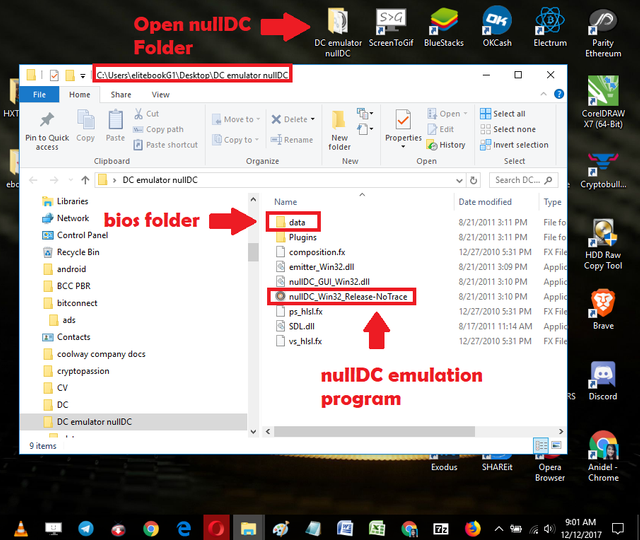The image size is (640, 540).
Task: Click the Search DC search box
Action: 524,180
